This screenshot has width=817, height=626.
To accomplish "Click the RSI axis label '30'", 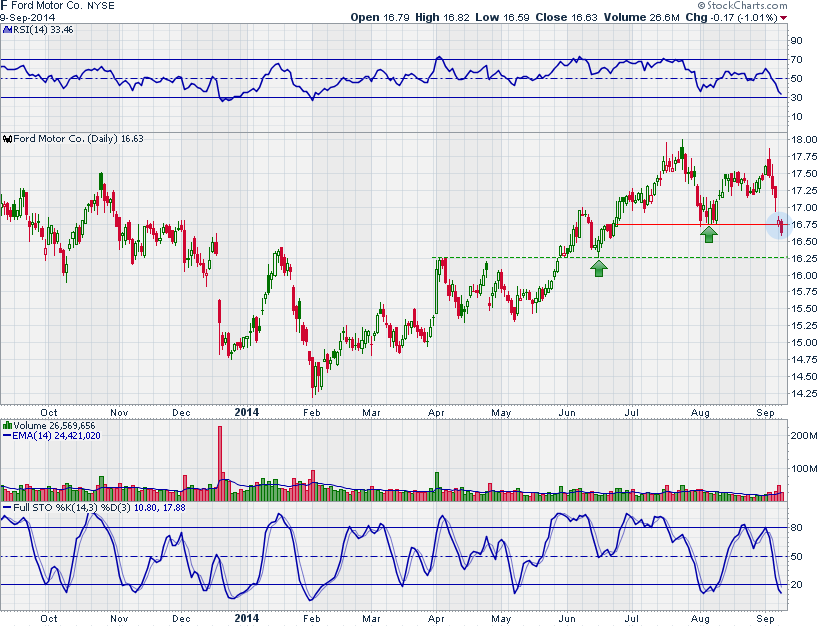I will pyautogui.click(x=797, y=97).
